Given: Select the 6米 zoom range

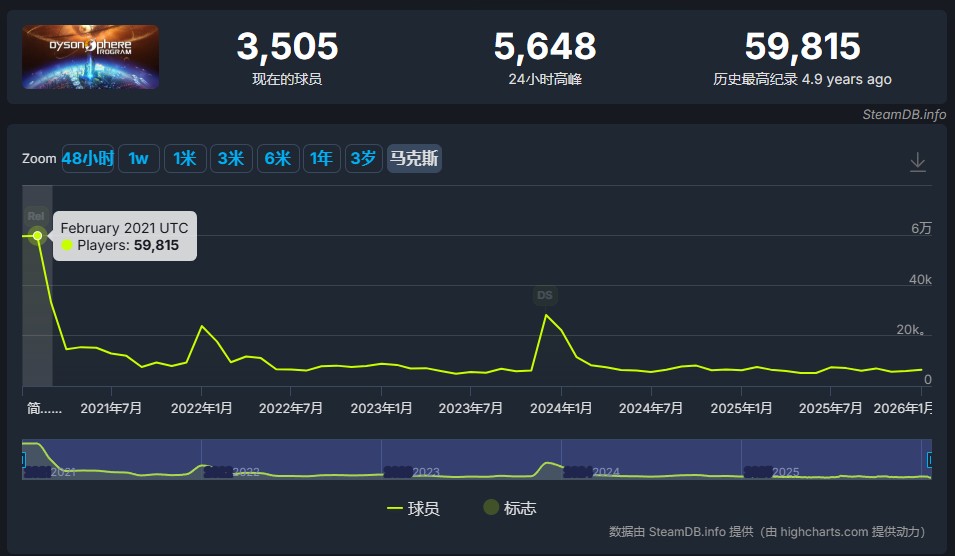Looking at the screenshot, I should (277, 158).
